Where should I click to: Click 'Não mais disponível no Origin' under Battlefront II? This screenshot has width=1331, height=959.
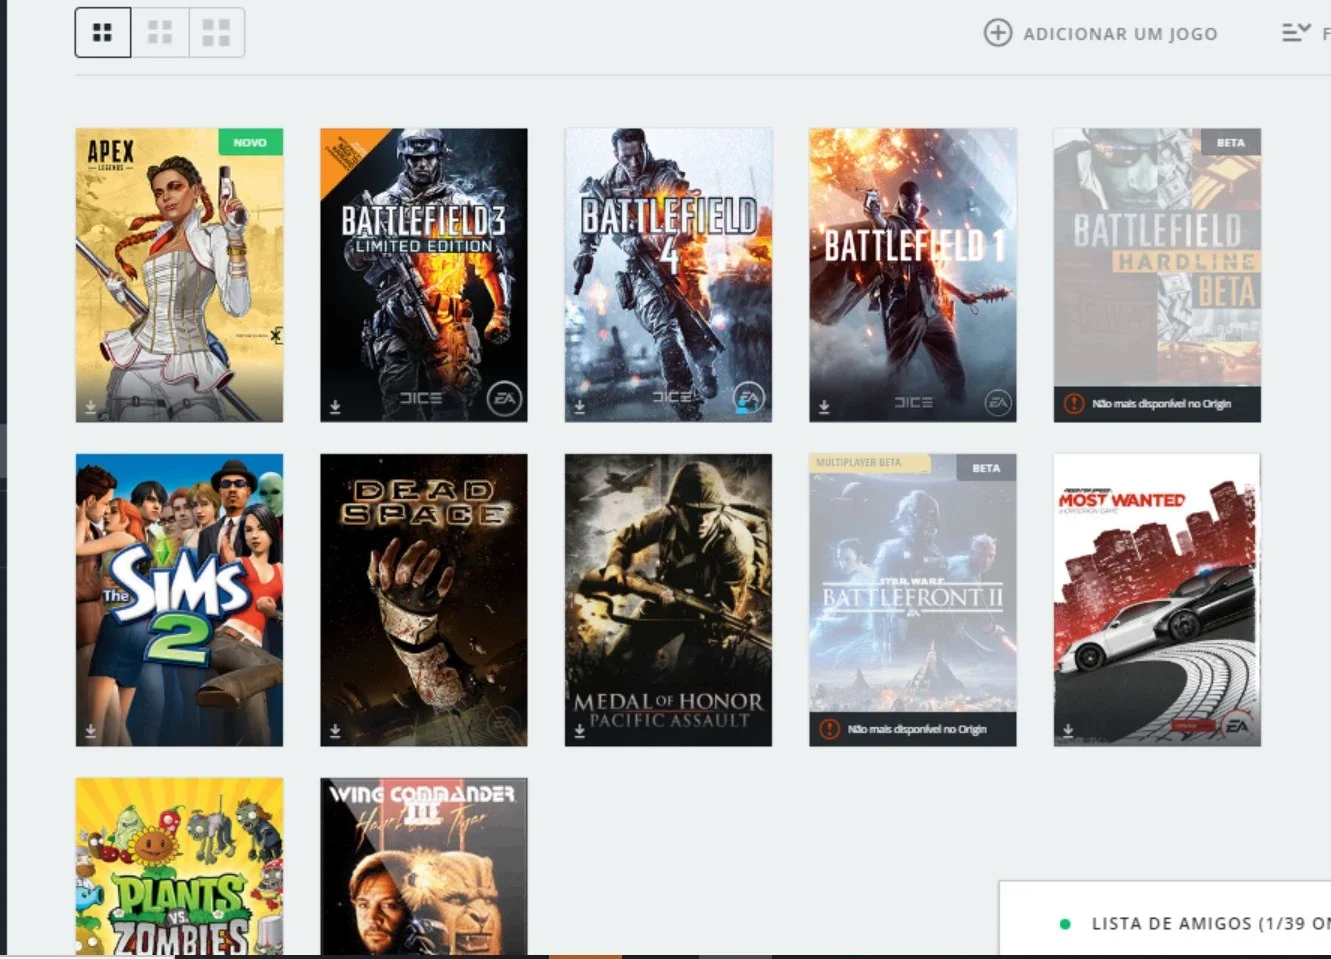coord(917,729)
